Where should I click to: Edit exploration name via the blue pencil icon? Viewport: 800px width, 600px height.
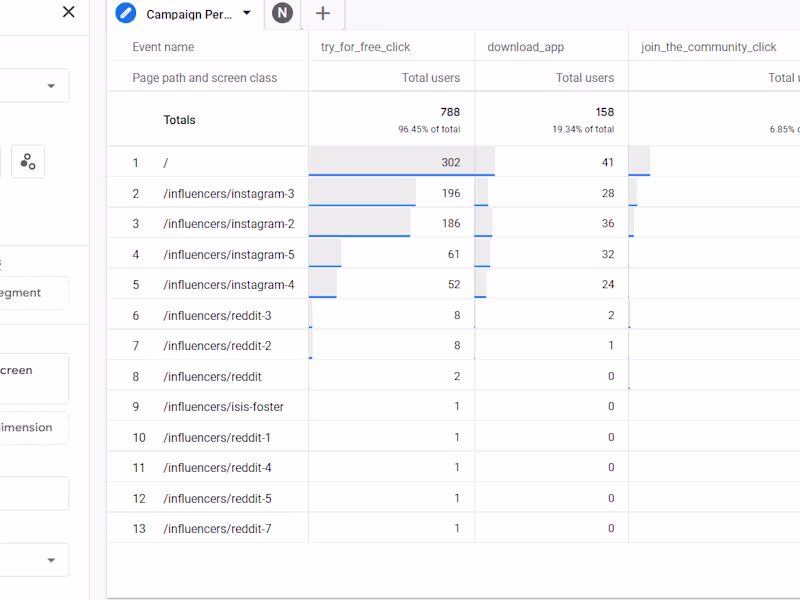coord(123,14)
